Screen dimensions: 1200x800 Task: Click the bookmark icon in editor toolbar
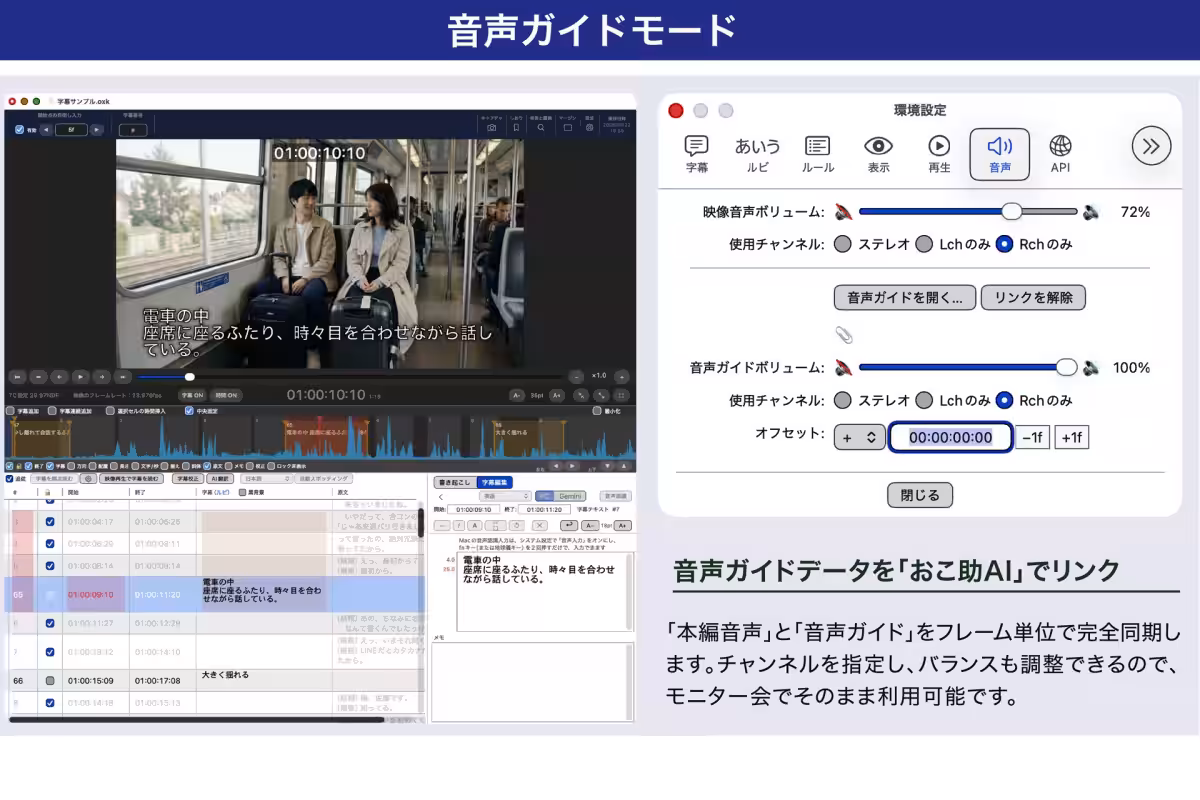[516, 128]
